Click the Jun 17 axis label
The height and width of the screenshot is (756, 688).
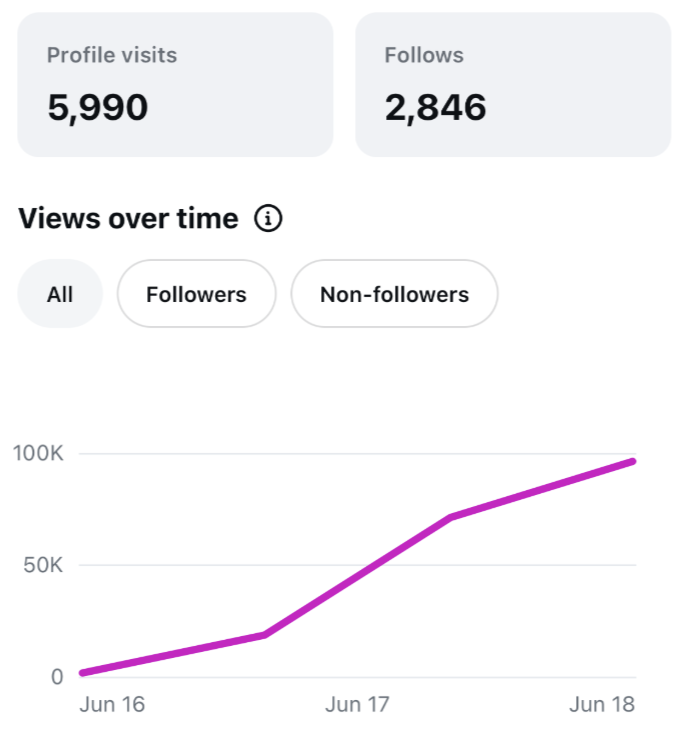(x=357, y=704)
